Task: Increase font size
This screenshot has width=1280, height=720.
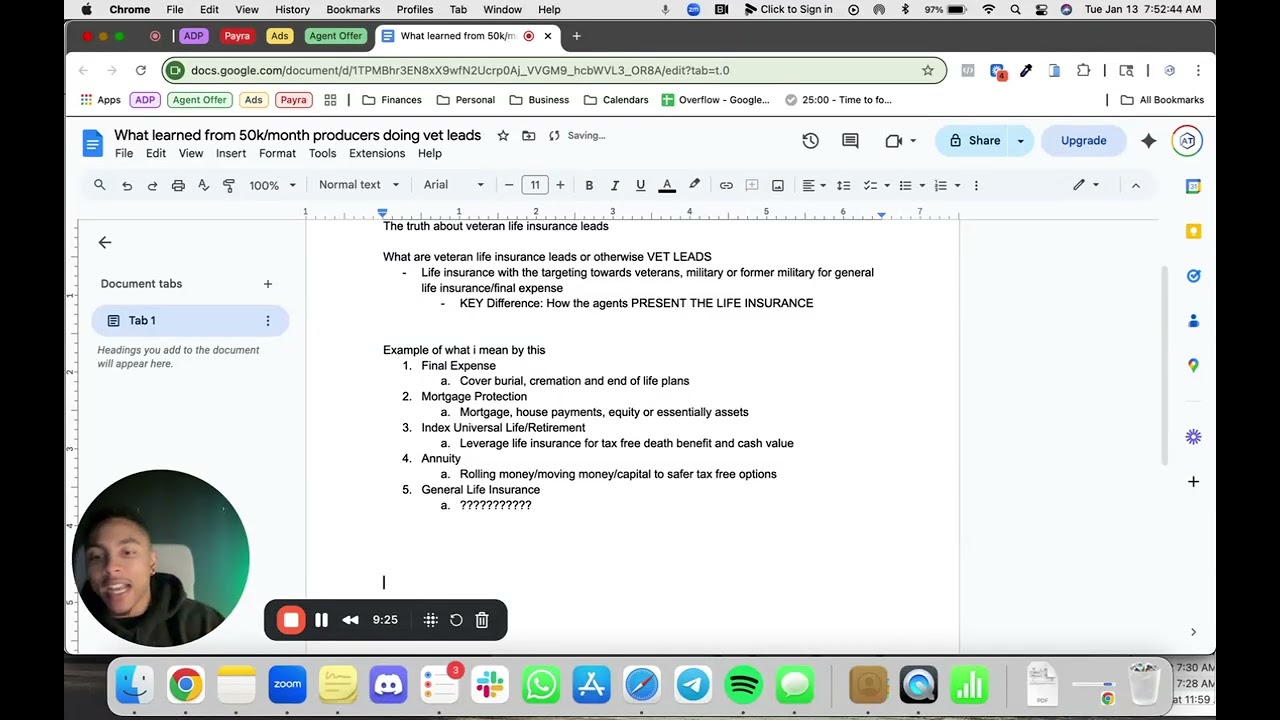Action: click(x=560, y=185)
